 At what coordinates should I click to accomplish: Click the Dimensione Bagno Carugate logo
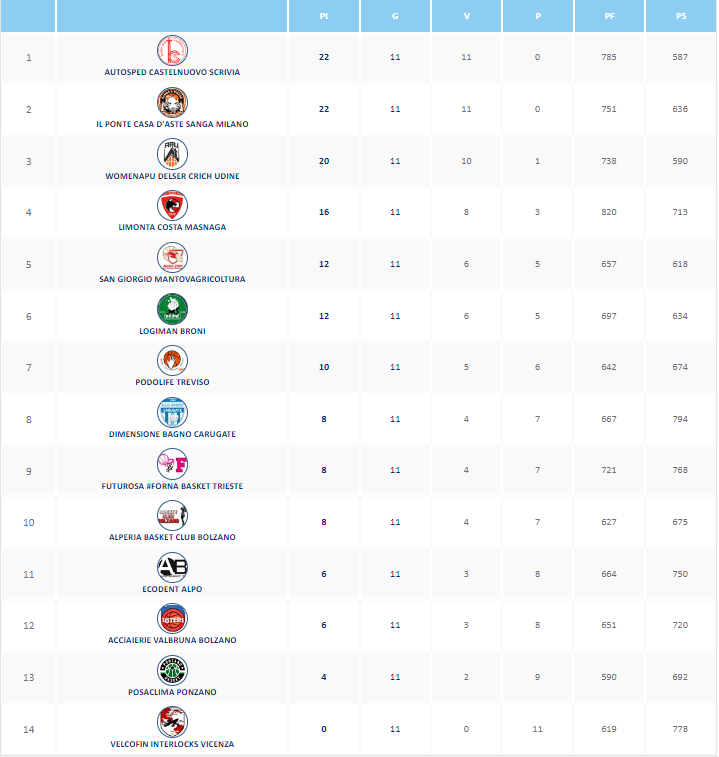(172, 412)
